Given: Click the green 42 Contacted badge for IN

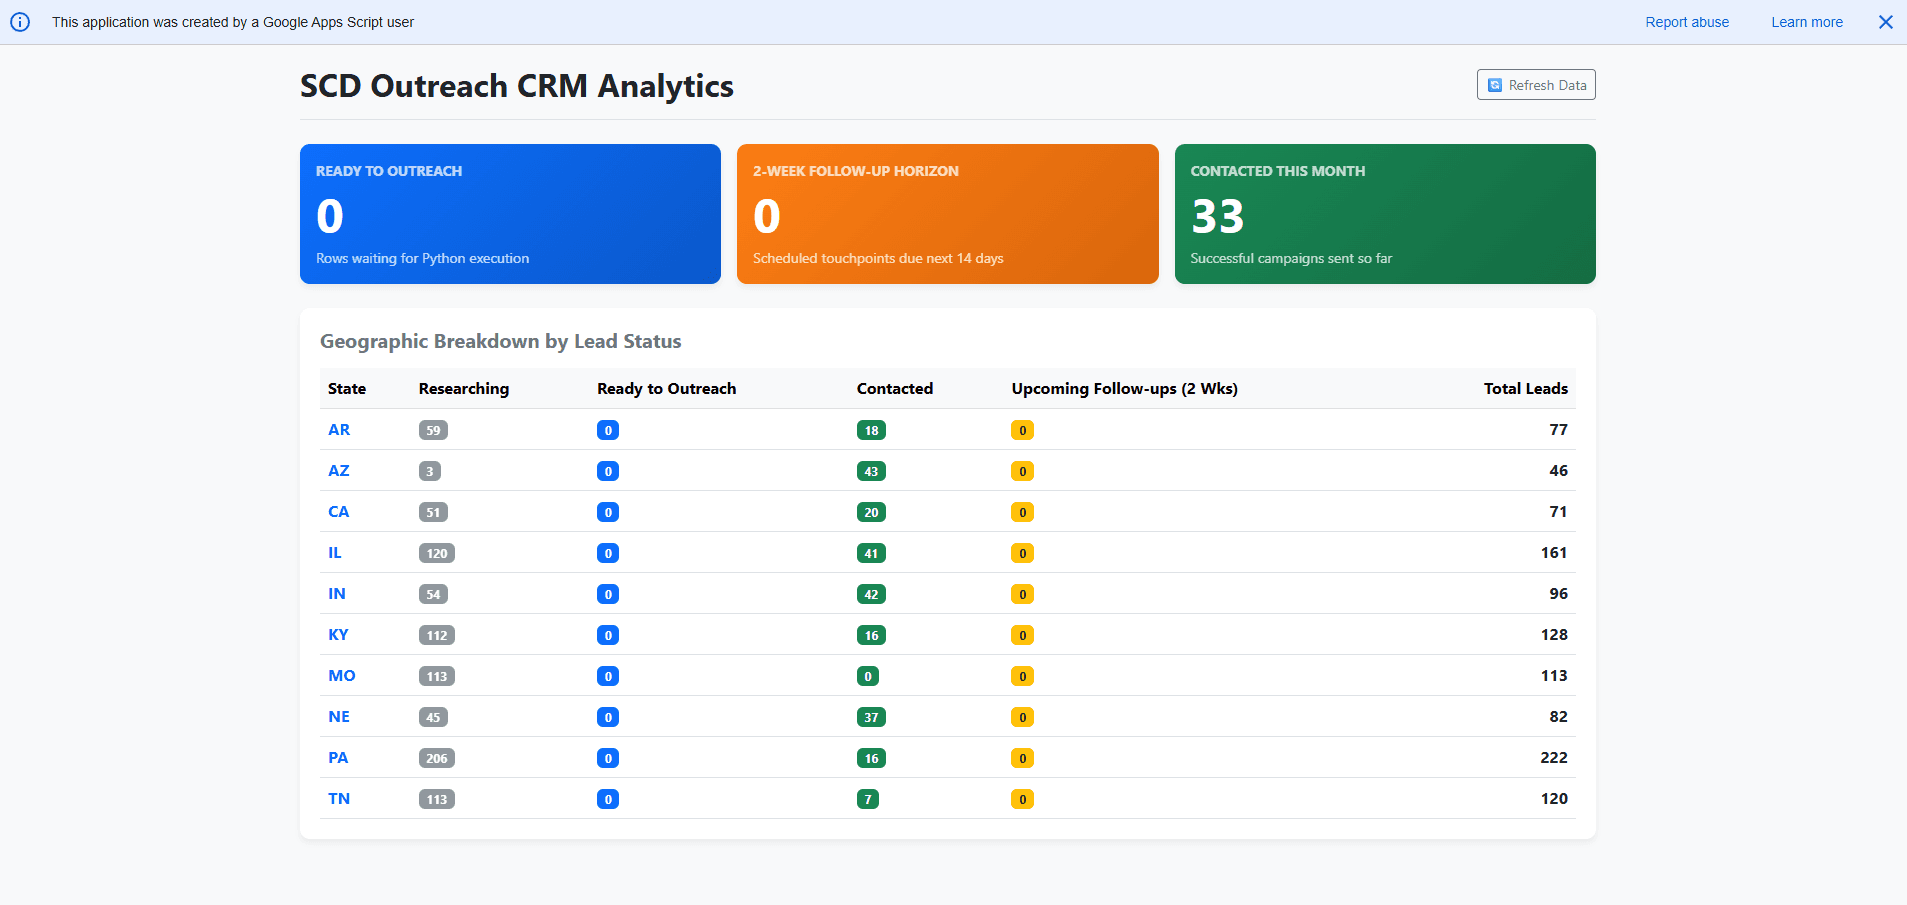Looking at the screenshot, I should tap(871, 594).
